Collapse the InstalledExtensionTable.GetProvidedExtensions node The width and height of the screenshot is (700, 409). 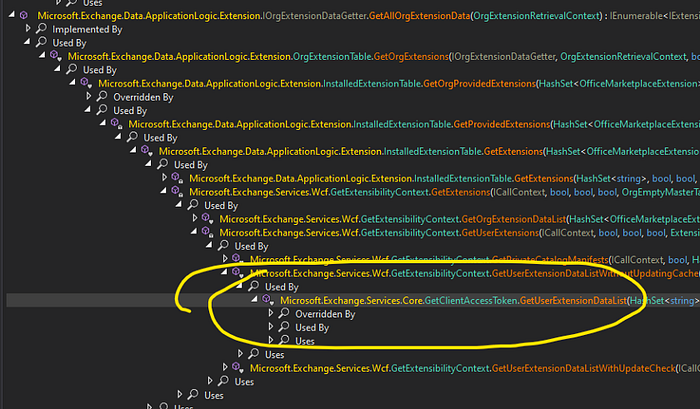coord(103,124)
